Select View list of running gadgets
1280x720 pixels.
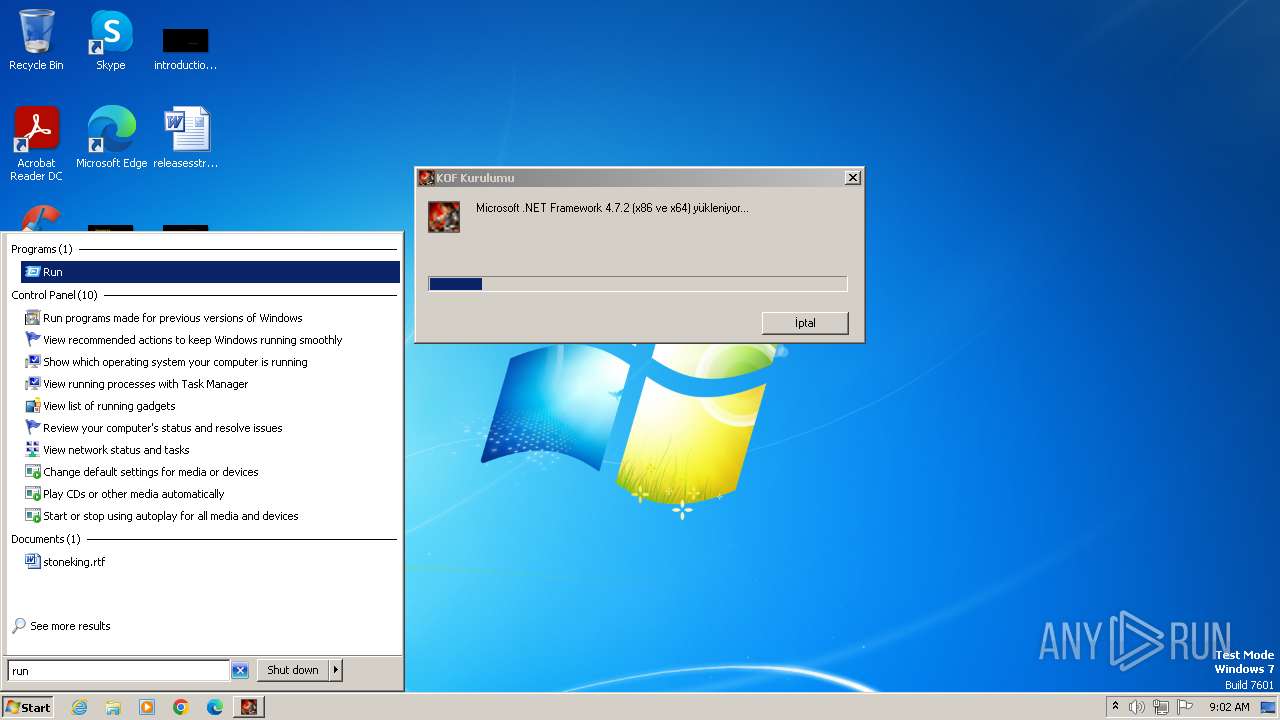tap(100, 406)
